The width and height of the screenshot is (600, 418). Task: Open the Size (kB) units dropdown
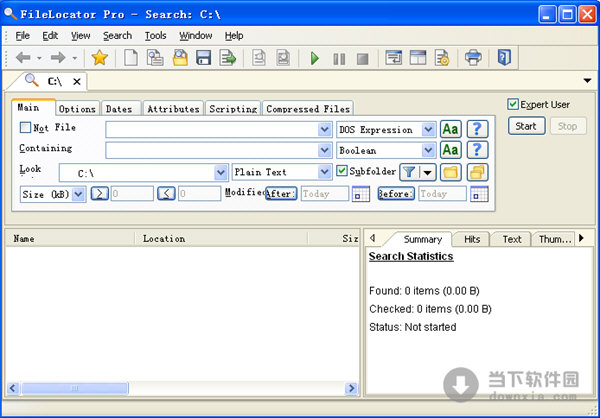78,194
